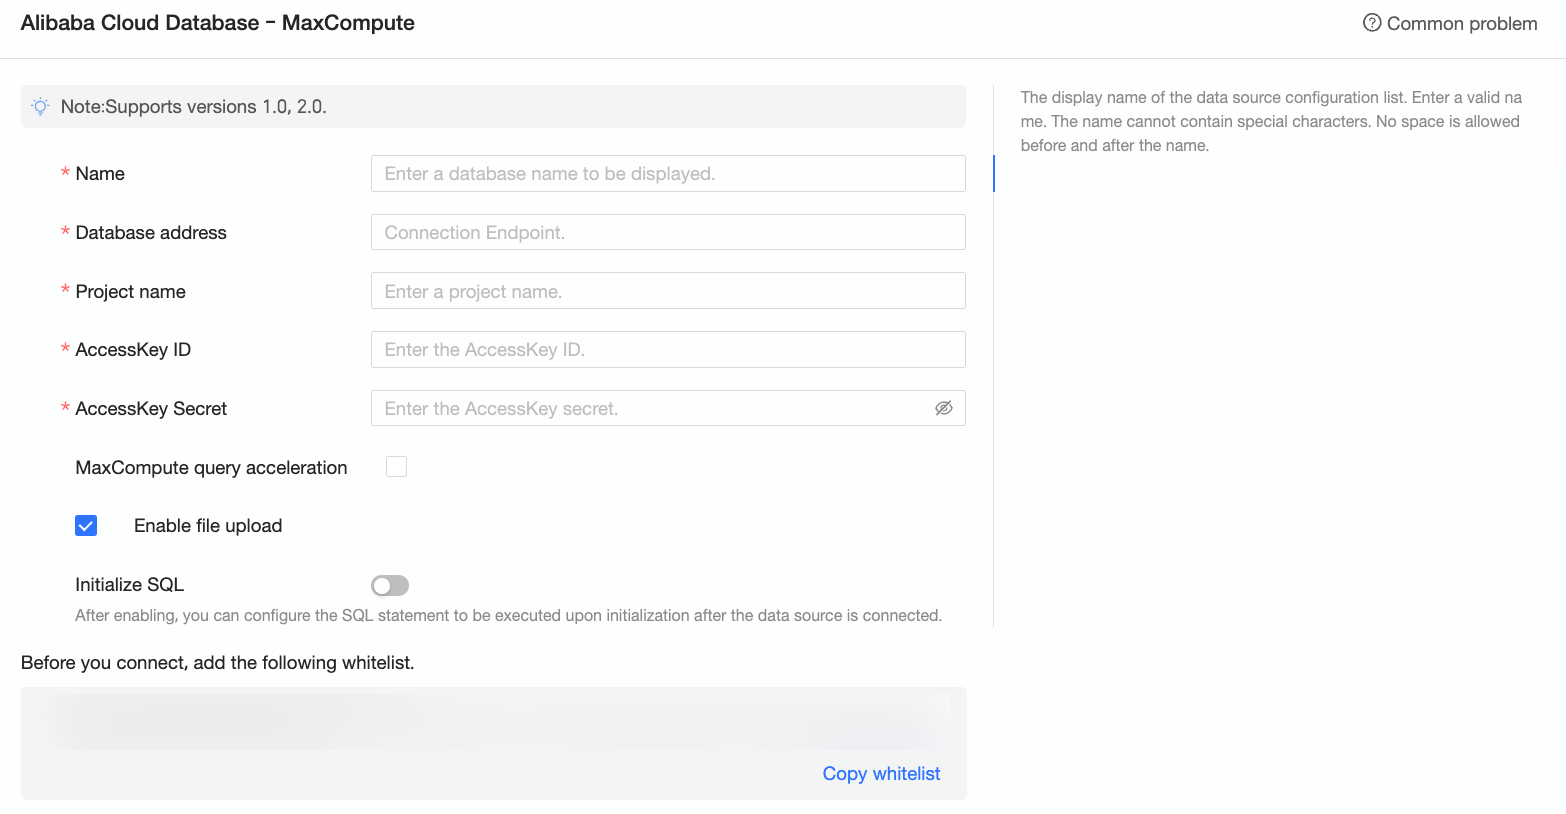Uncheck the Enable file upload checkbox

coord(86,526)
